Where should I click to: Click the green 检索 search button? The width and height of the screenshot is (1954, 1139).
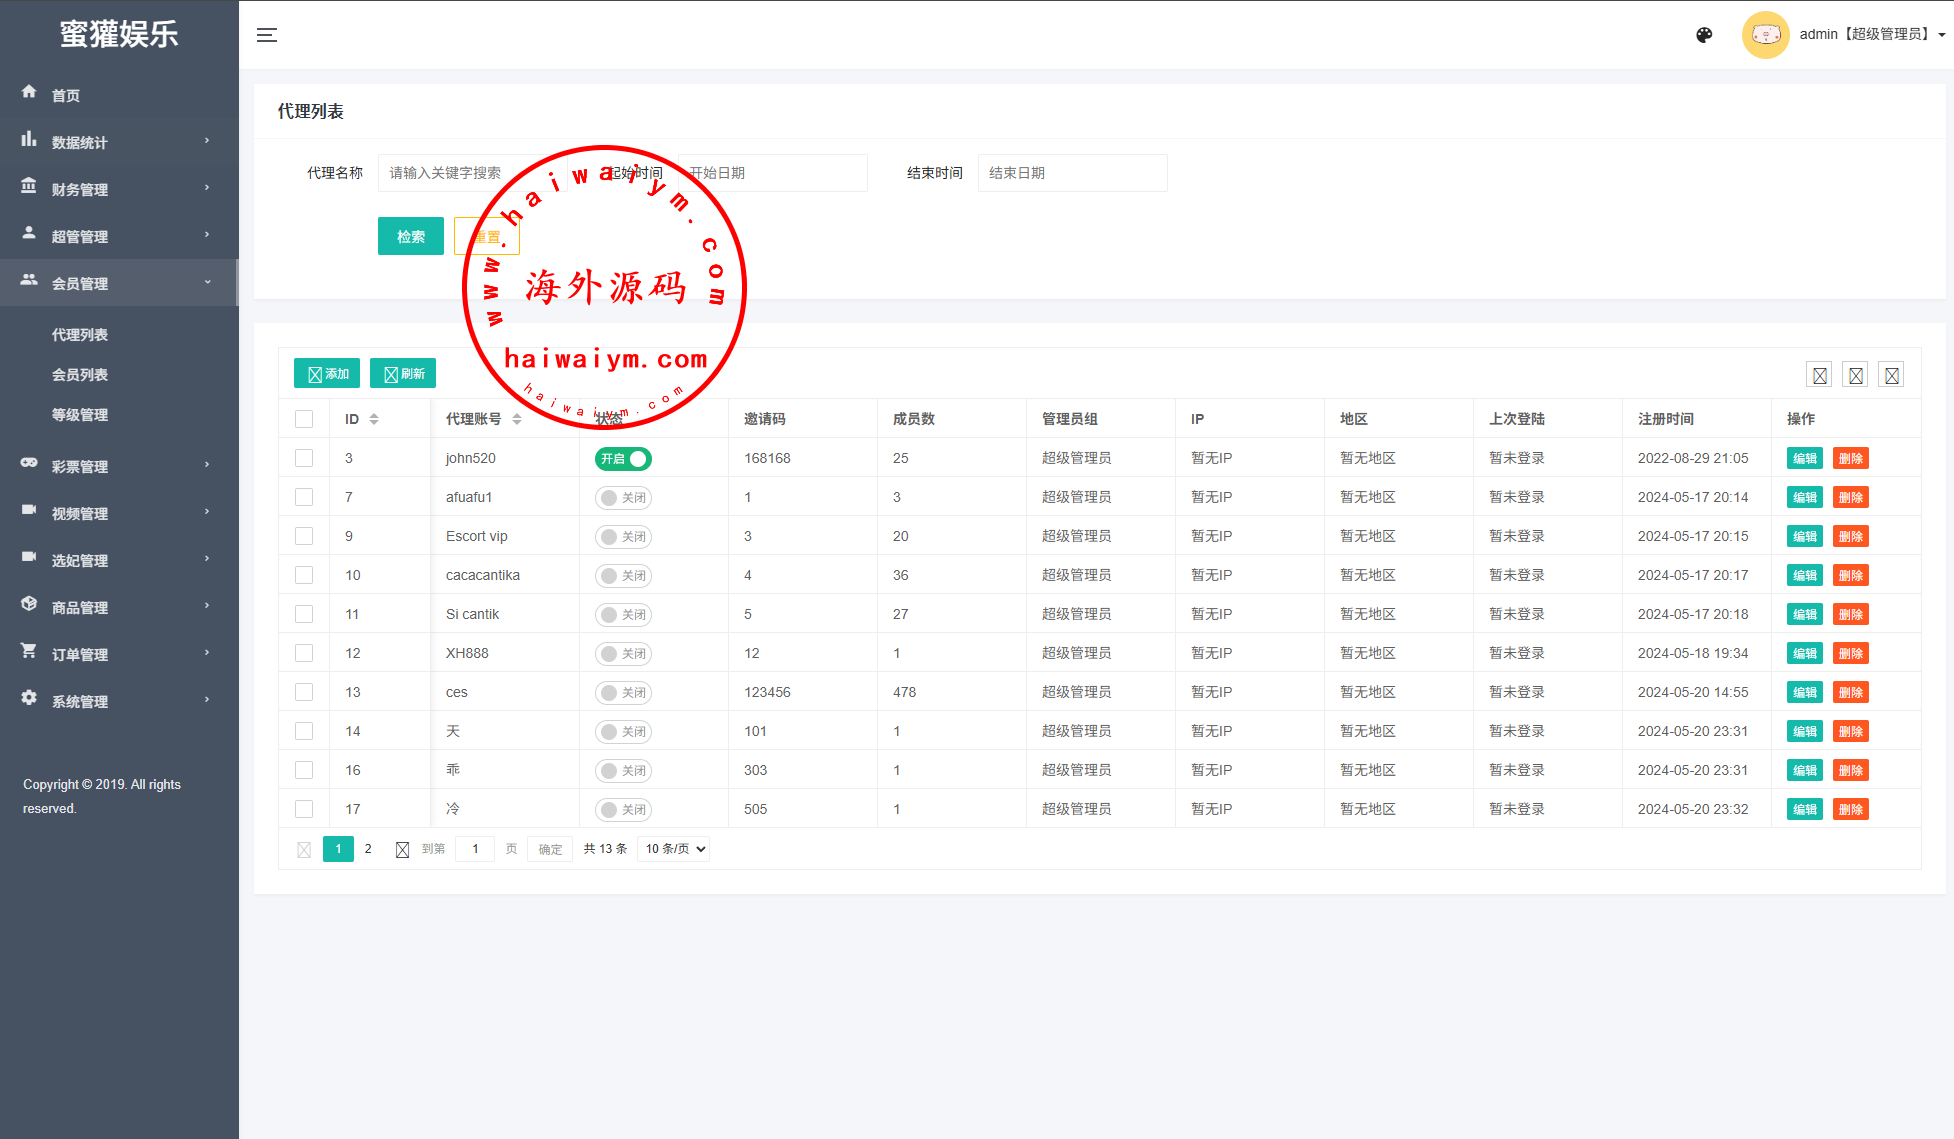[x=410, y=237]
